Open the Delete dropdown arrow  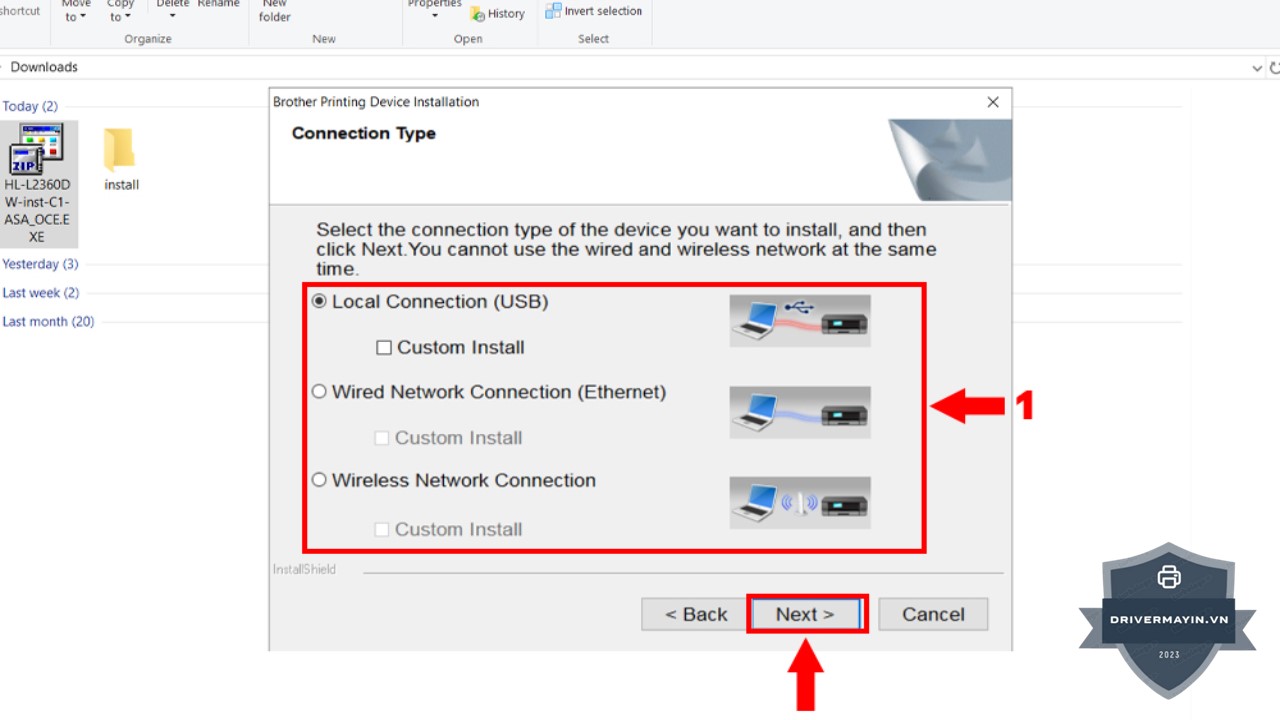(172, 15)
